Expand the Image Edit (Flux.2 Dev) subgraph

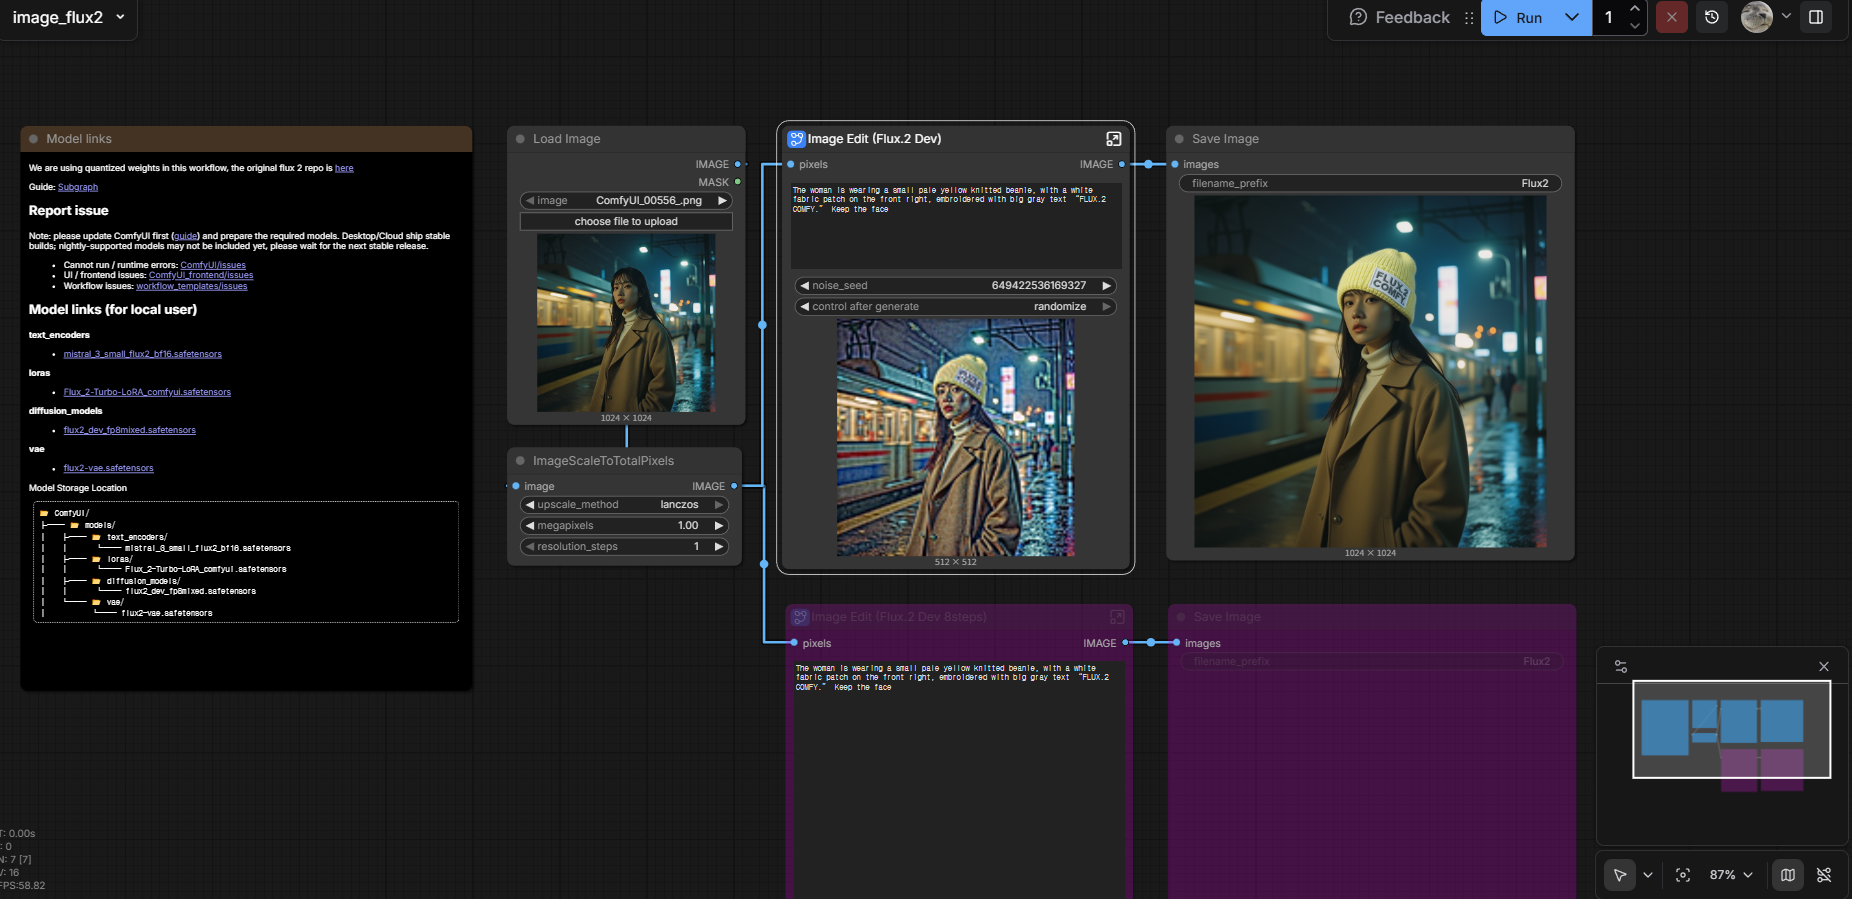[1113, 139]
